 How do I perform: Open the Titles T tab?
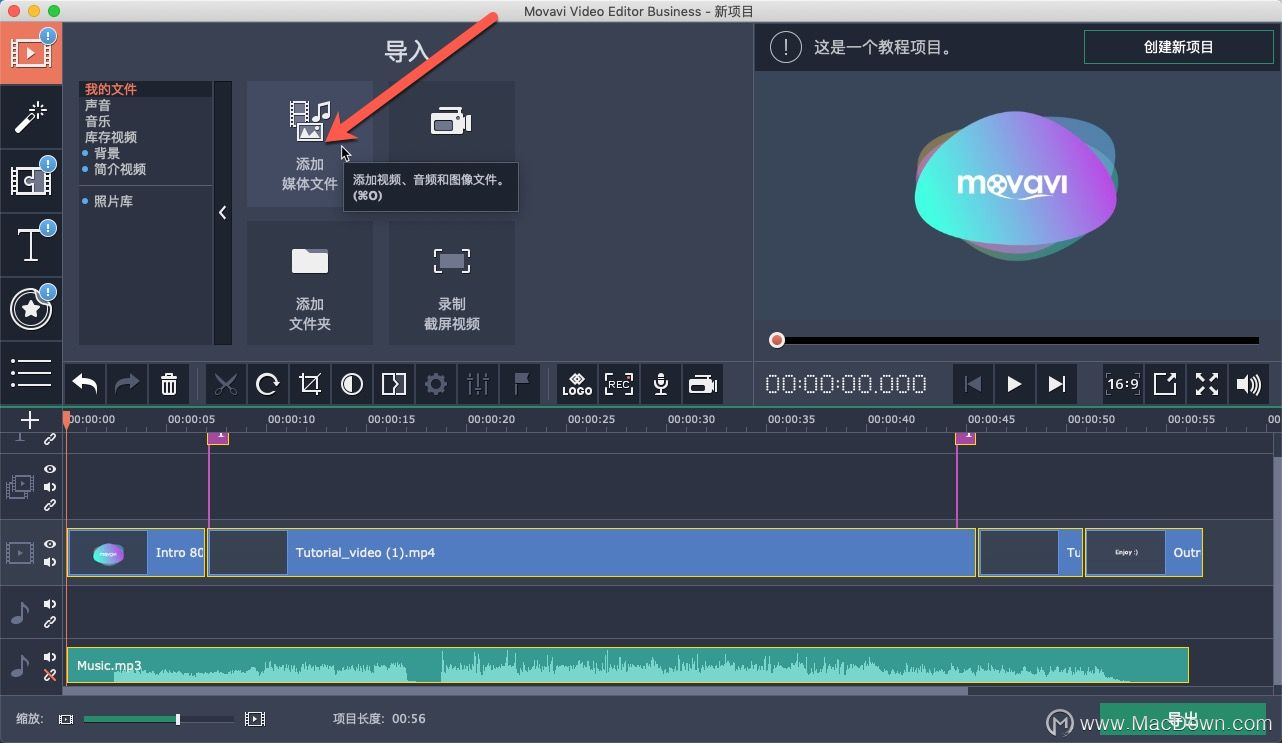point(31,245)
